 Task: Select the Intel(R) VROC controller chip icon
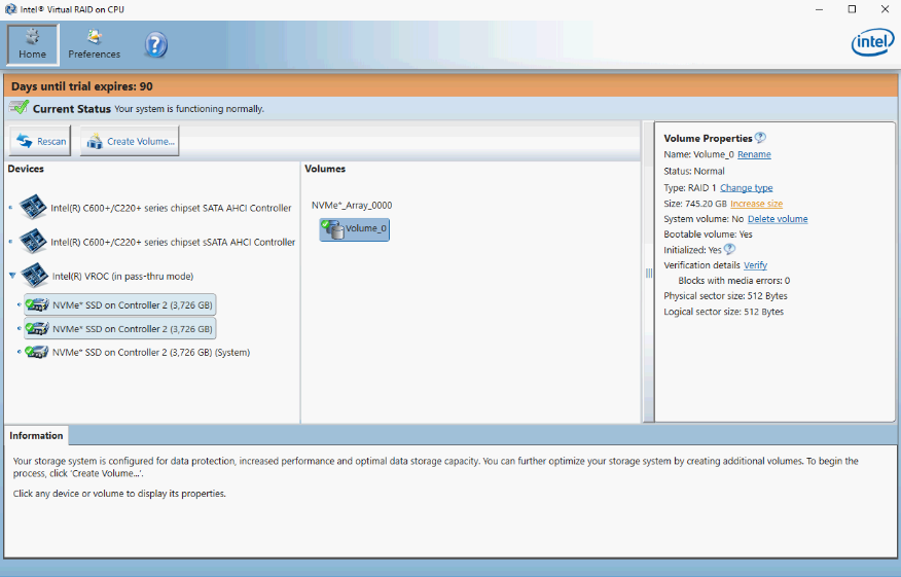(x=34, y=275)
